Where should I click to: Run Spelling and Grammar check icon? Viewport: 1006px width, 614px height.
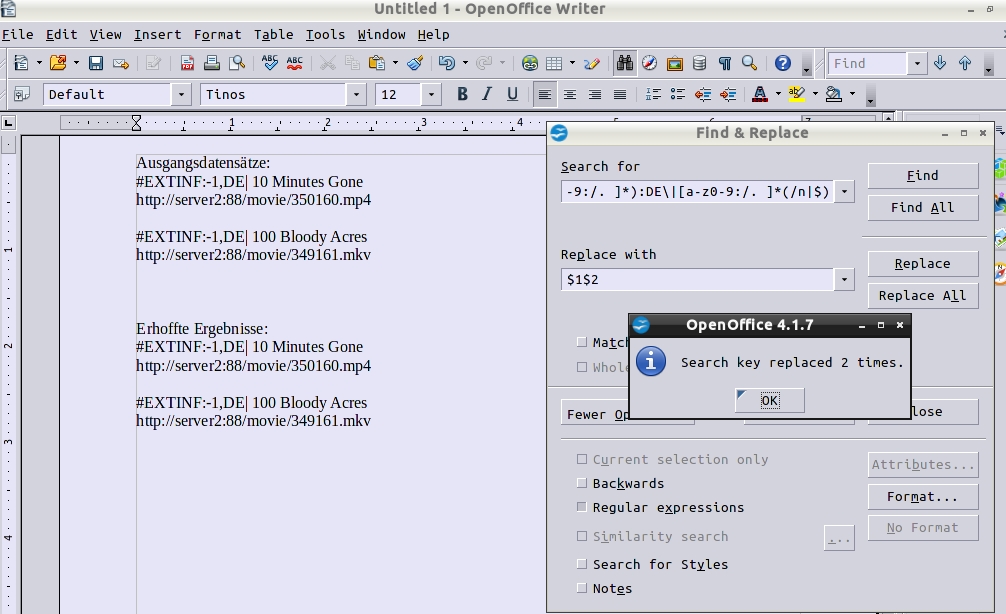pyautogui.click(x=269, y=63)
